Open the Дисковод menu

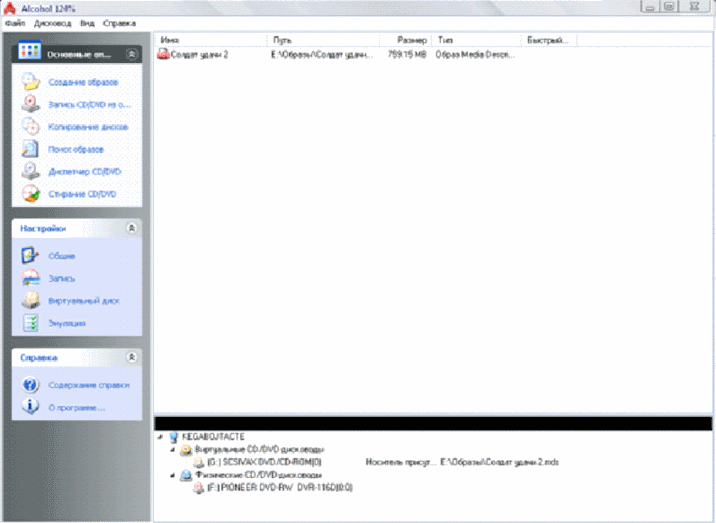tap(53, 23)
